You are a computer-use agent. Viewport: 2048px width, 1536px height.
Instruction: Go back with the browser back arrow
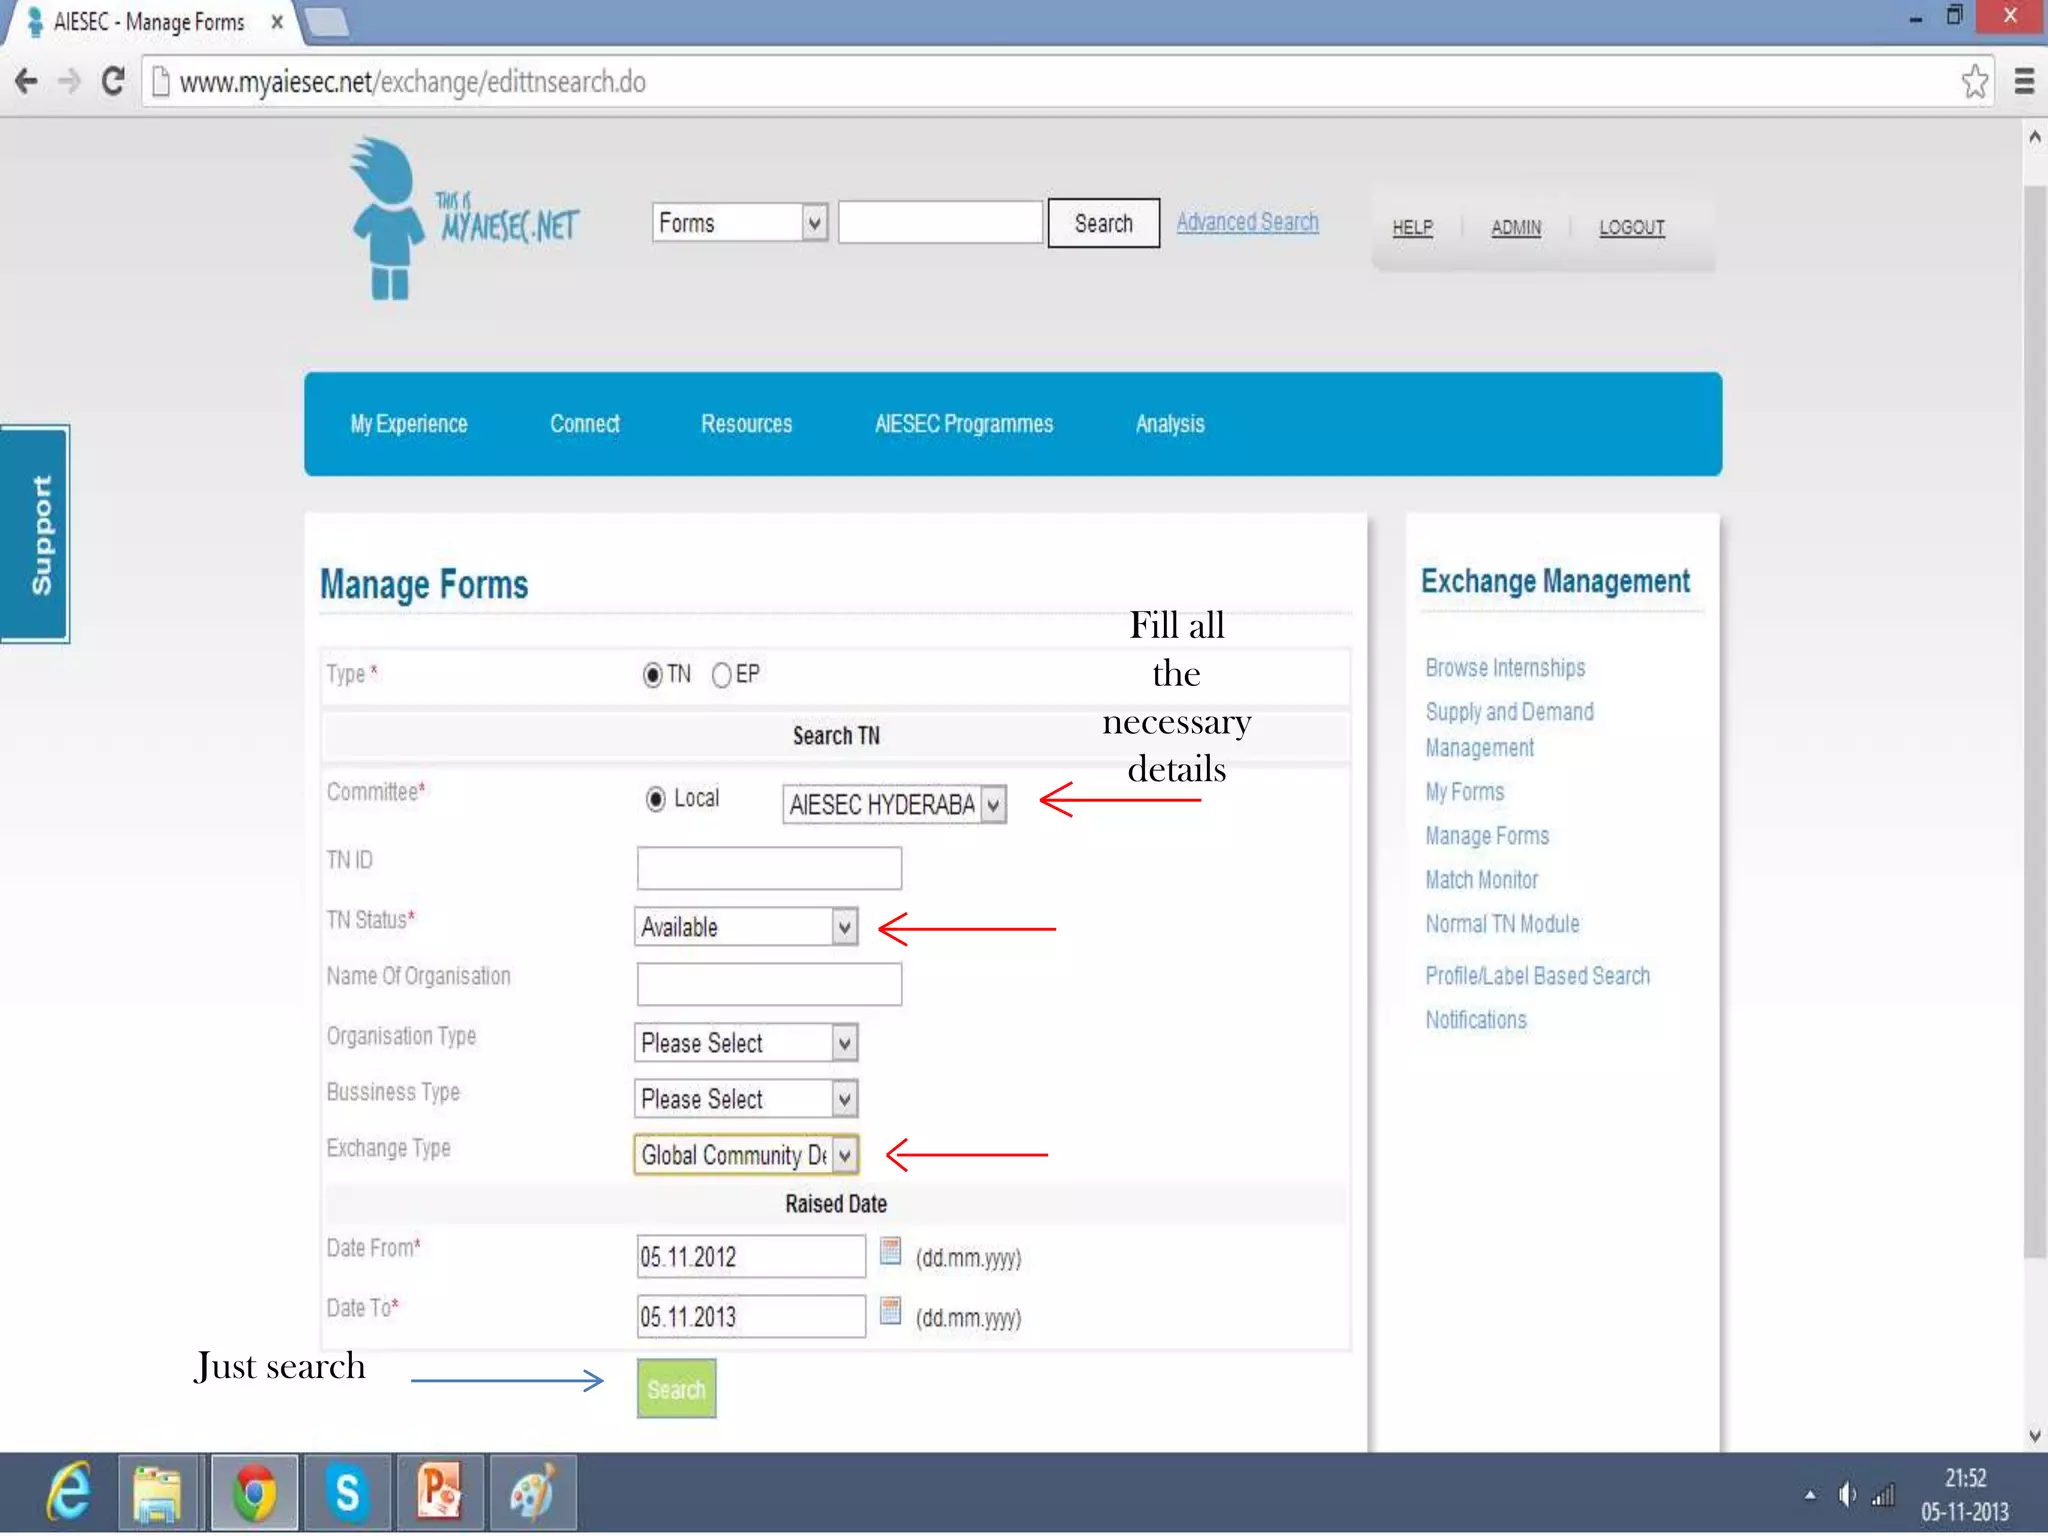[x=26, y=82]
